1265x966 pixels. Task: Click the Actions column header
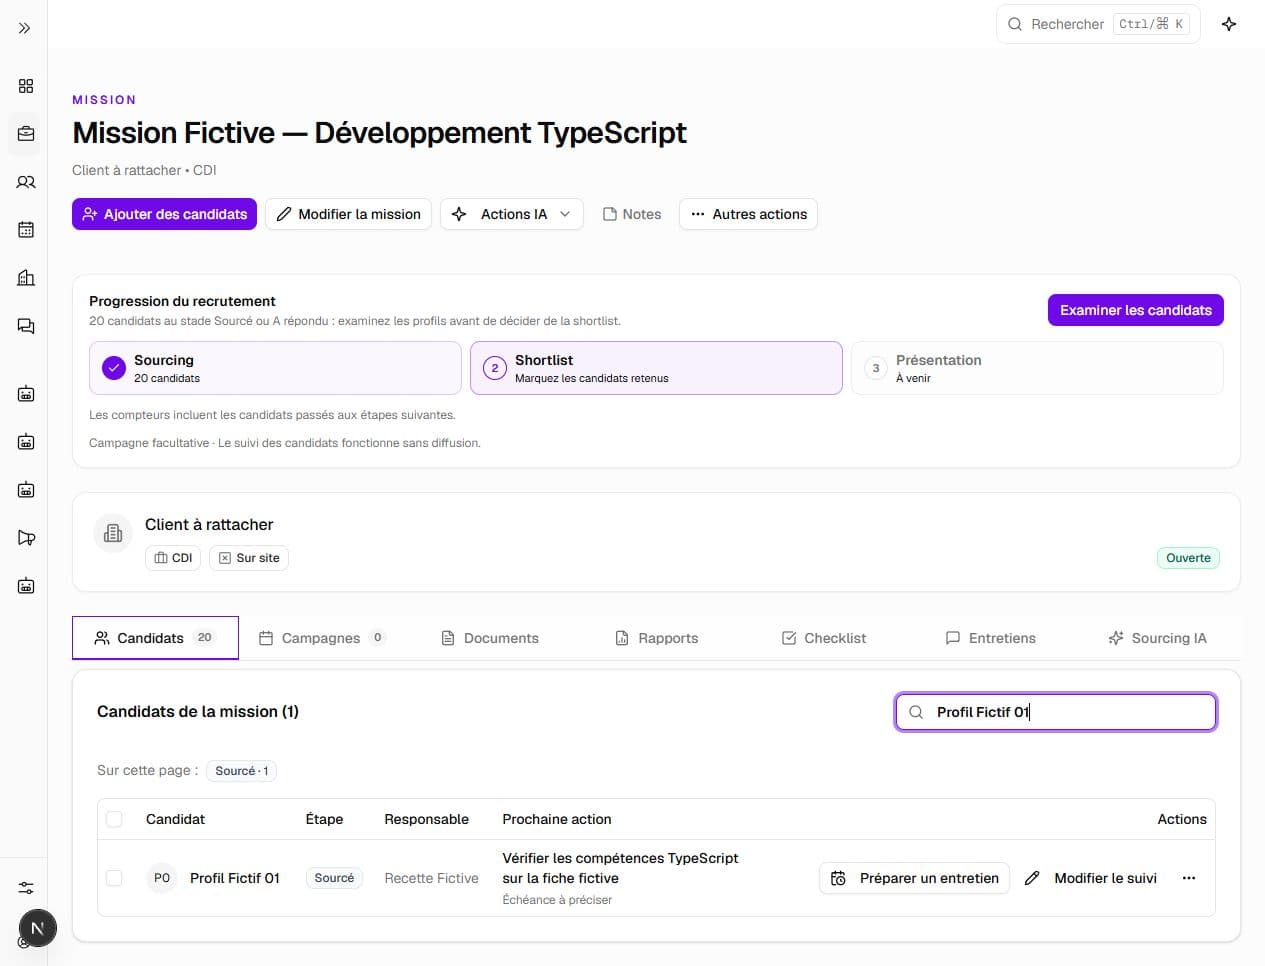tap(1182, 819)
